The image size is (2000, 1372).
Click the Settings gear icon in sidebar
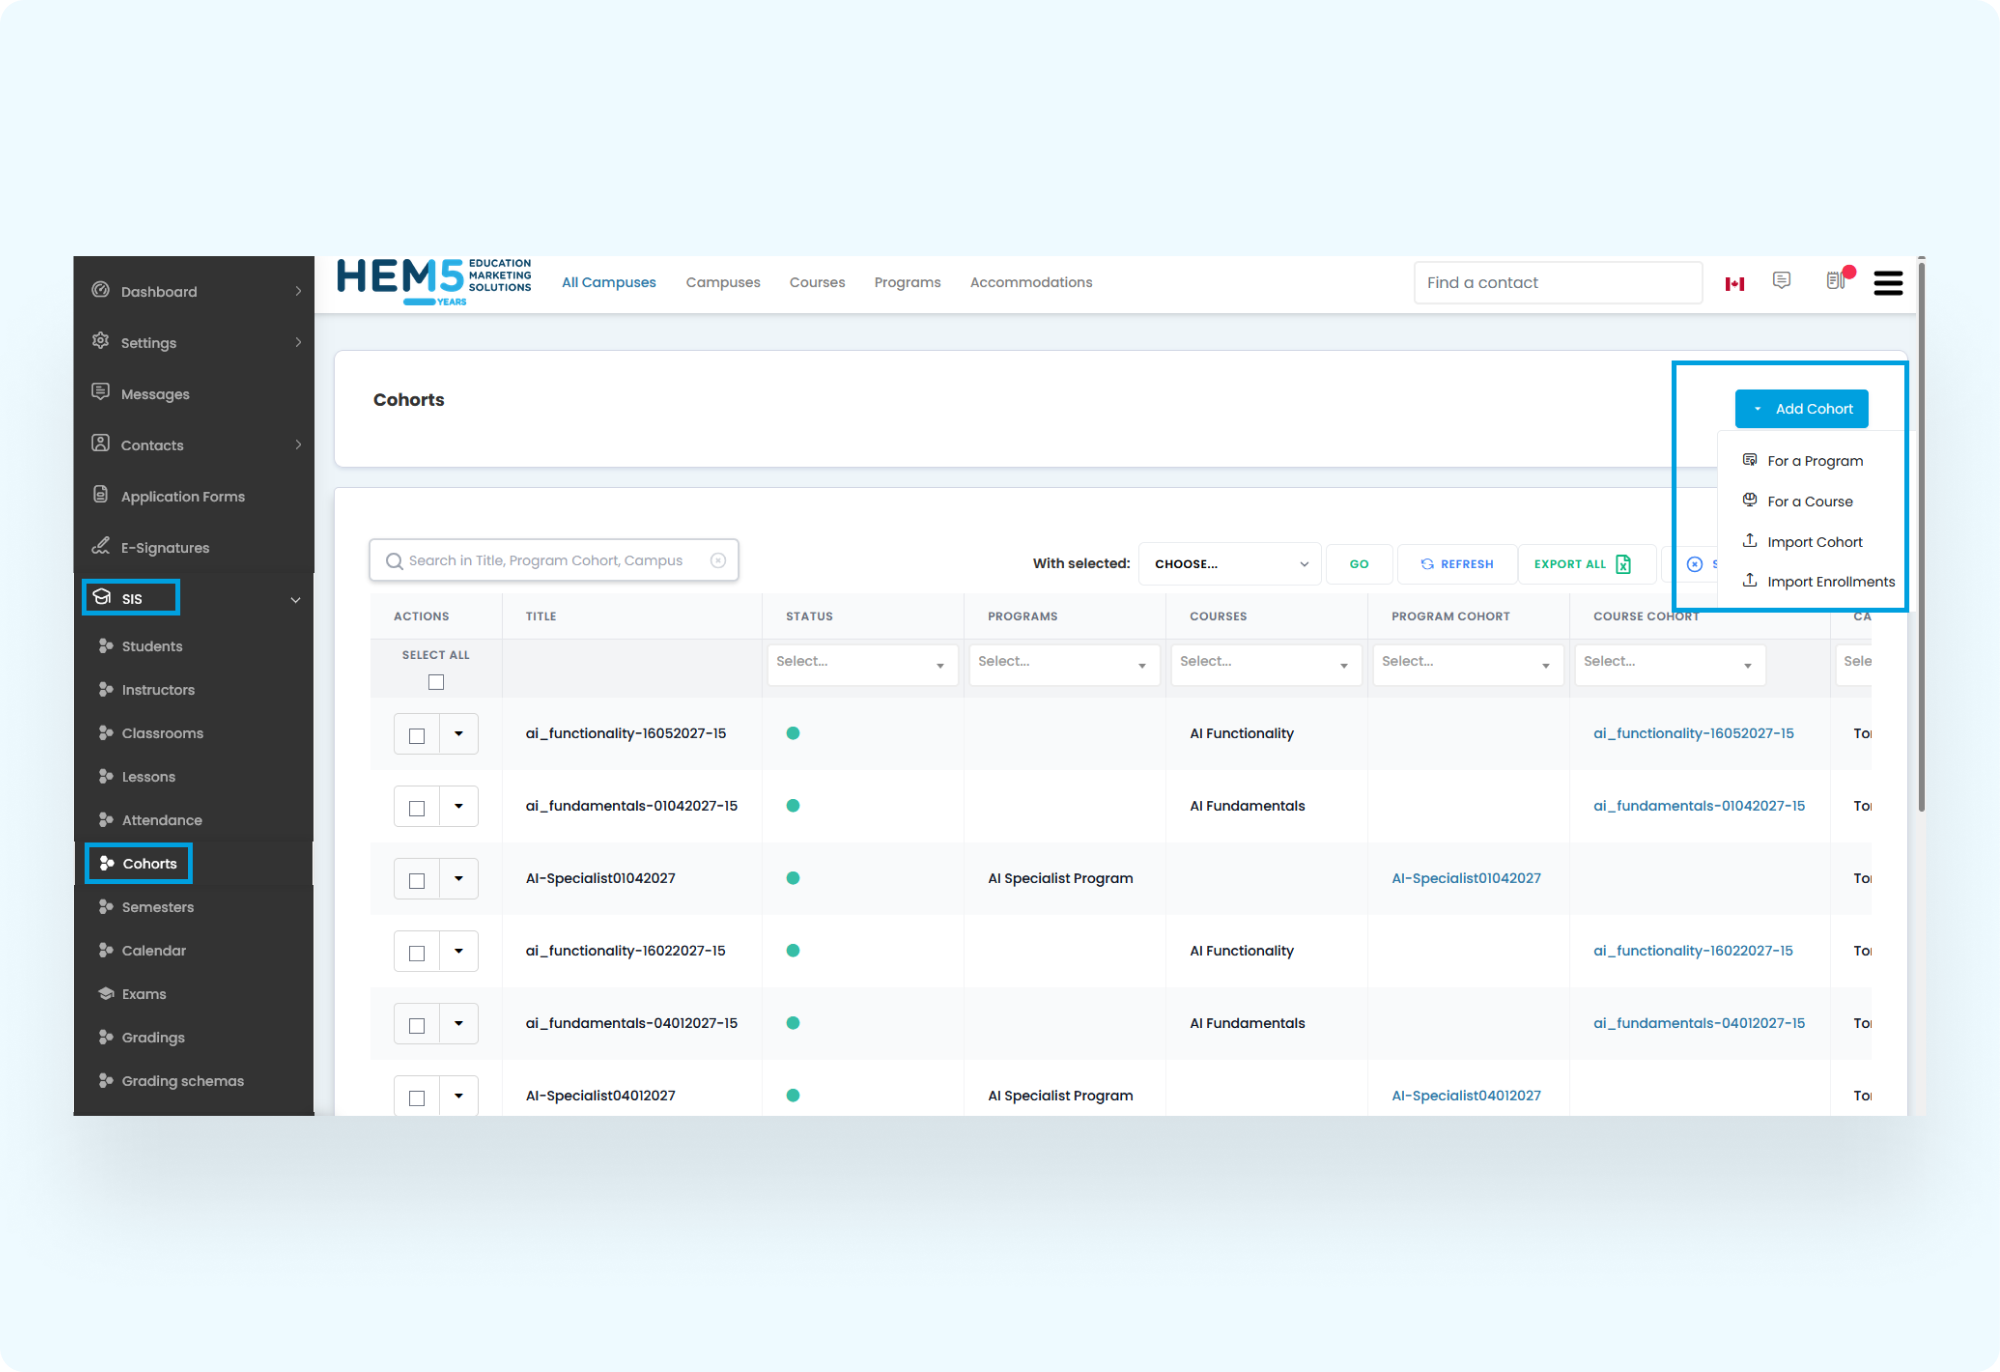coord(100,341)
